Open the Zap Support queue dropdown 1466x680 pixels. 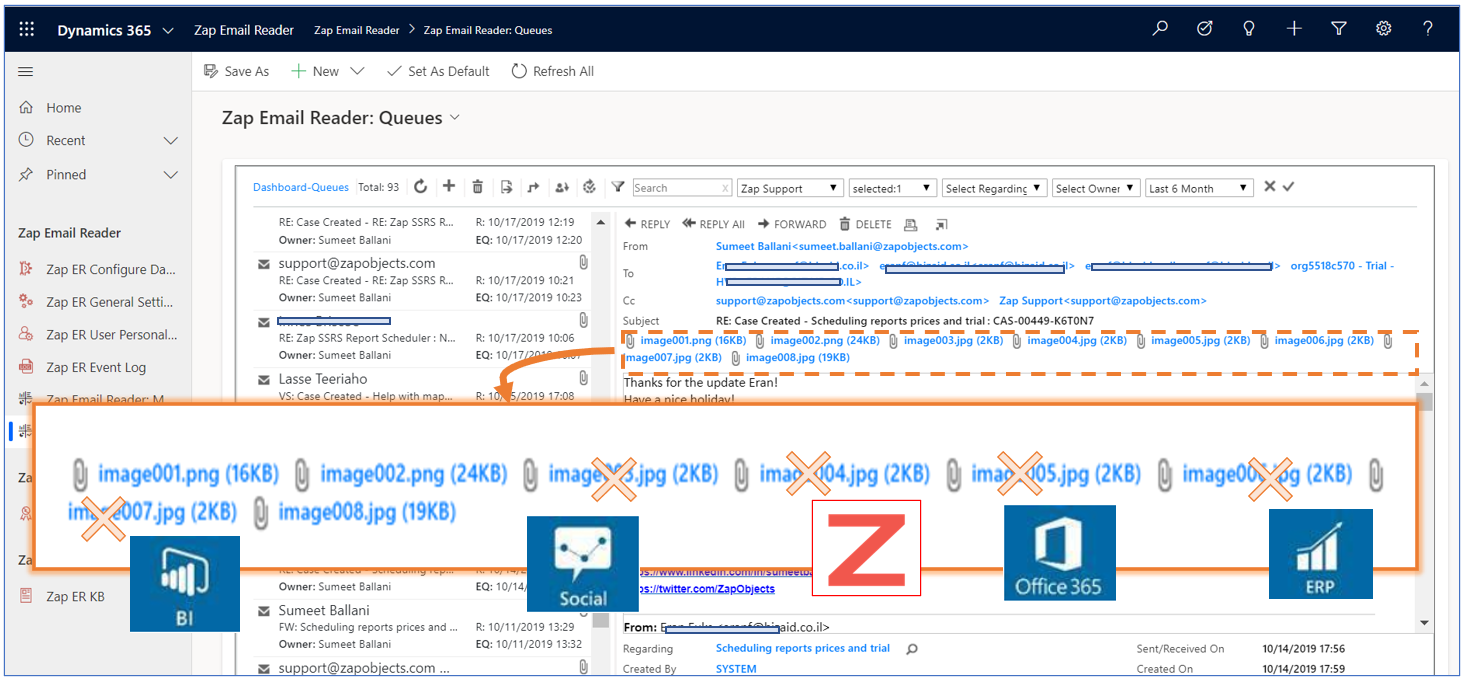(790, 188)
